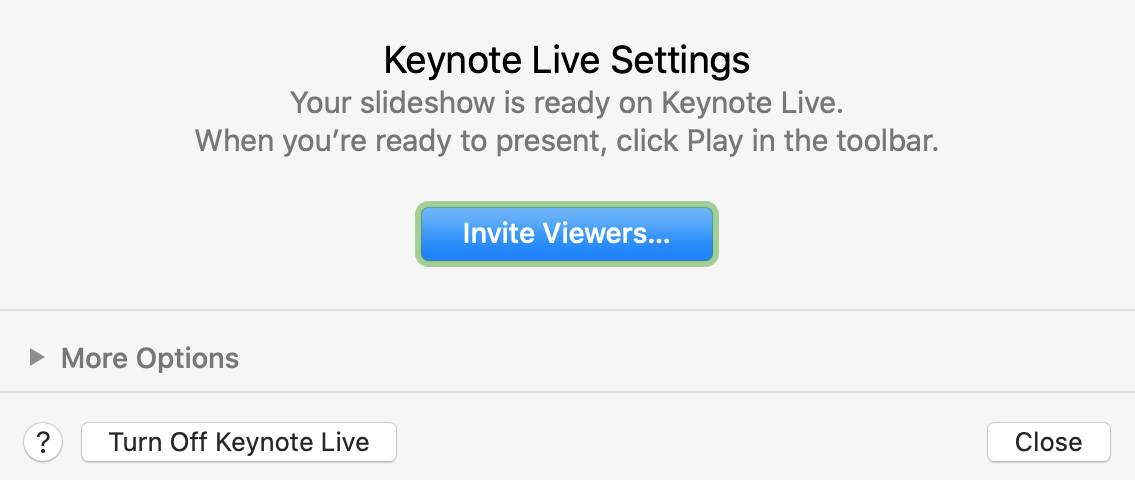
Task: Expand the More Options disclosure triangle
Action: coord(37,357)
